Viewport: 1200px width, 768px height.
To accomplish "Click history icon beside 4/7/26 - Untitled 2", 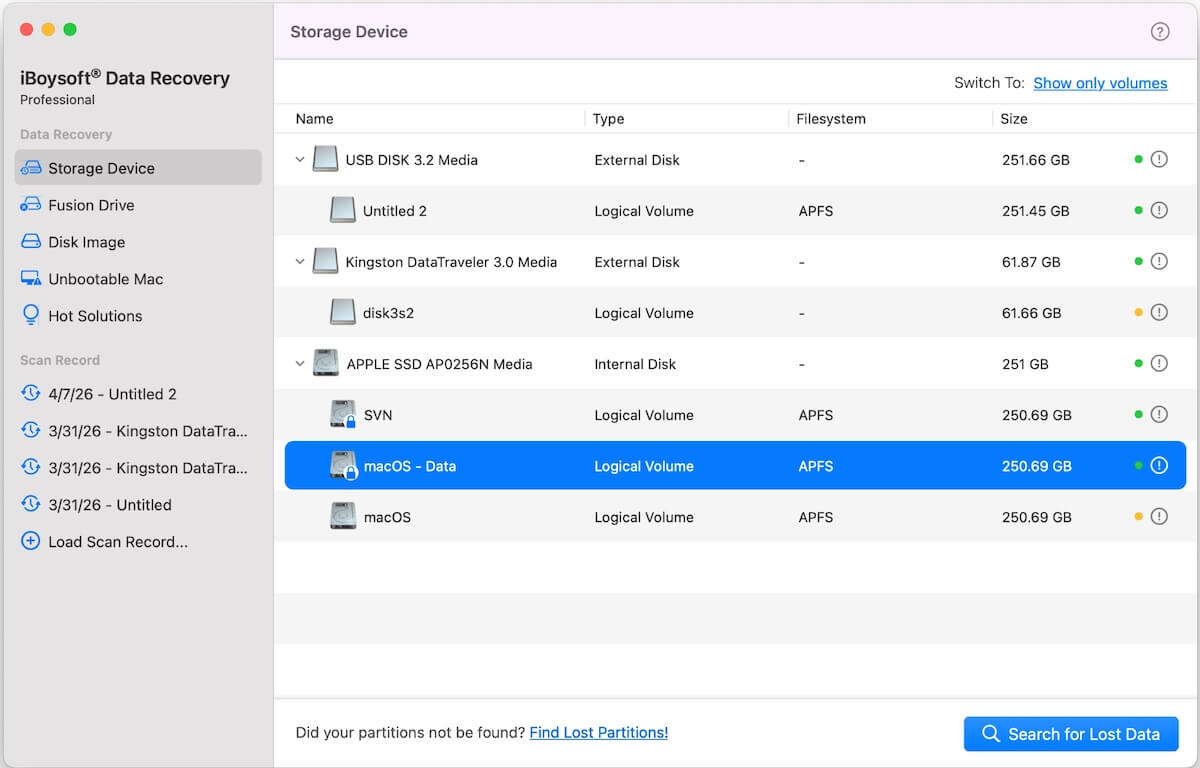I will tap(31, 394).
